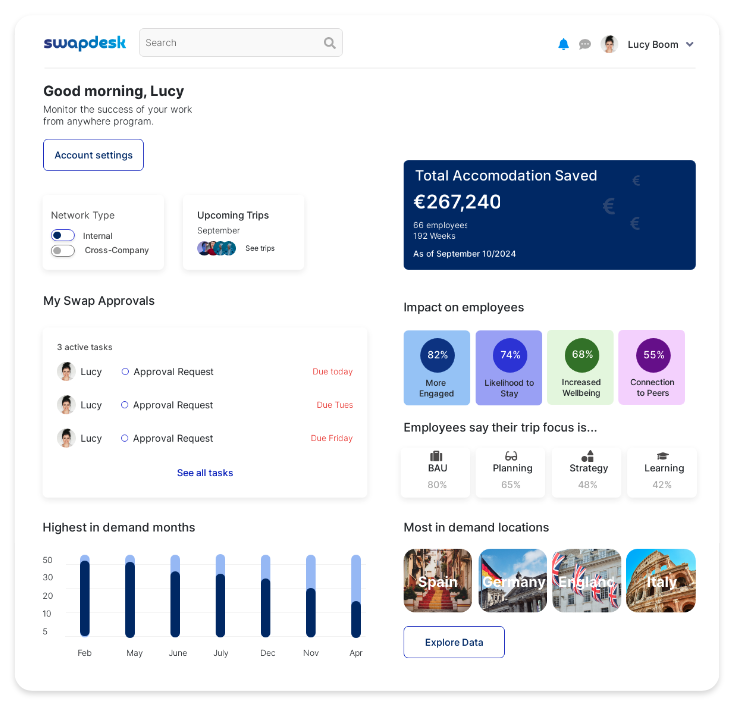Click the Lucy Boom username
Viewport: 737px width, 706px height.
click(x=653, y=45)
